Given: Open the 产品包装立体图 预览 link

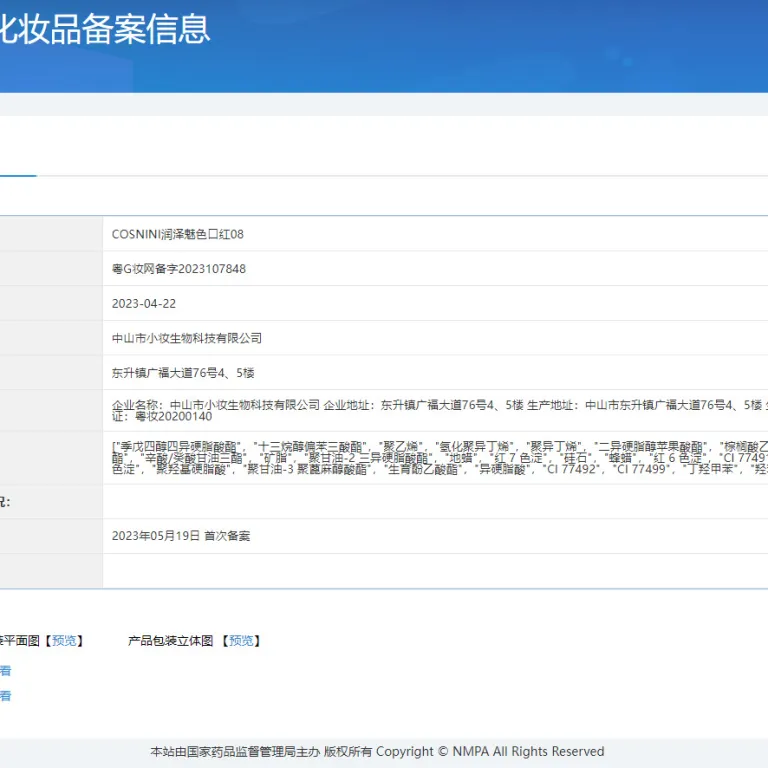Looking at the screenshot, I should tap(241, 641).
